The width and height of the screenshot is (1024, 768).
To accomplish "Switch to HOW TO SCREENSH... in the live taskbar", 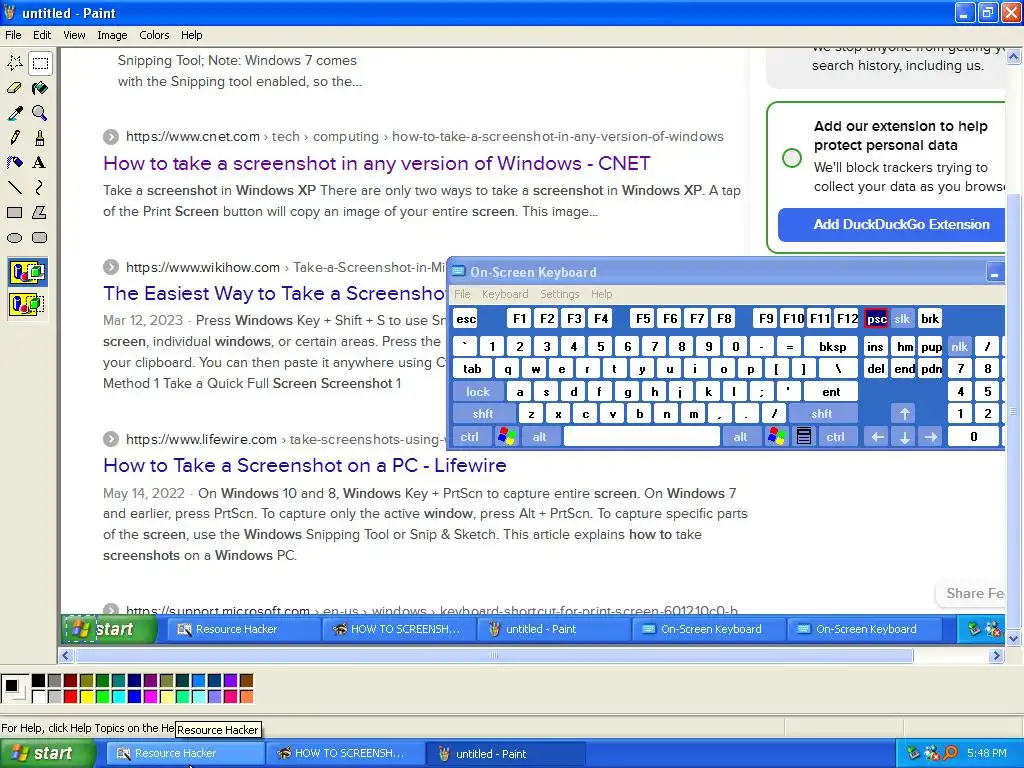I will [x=345, y=754].
